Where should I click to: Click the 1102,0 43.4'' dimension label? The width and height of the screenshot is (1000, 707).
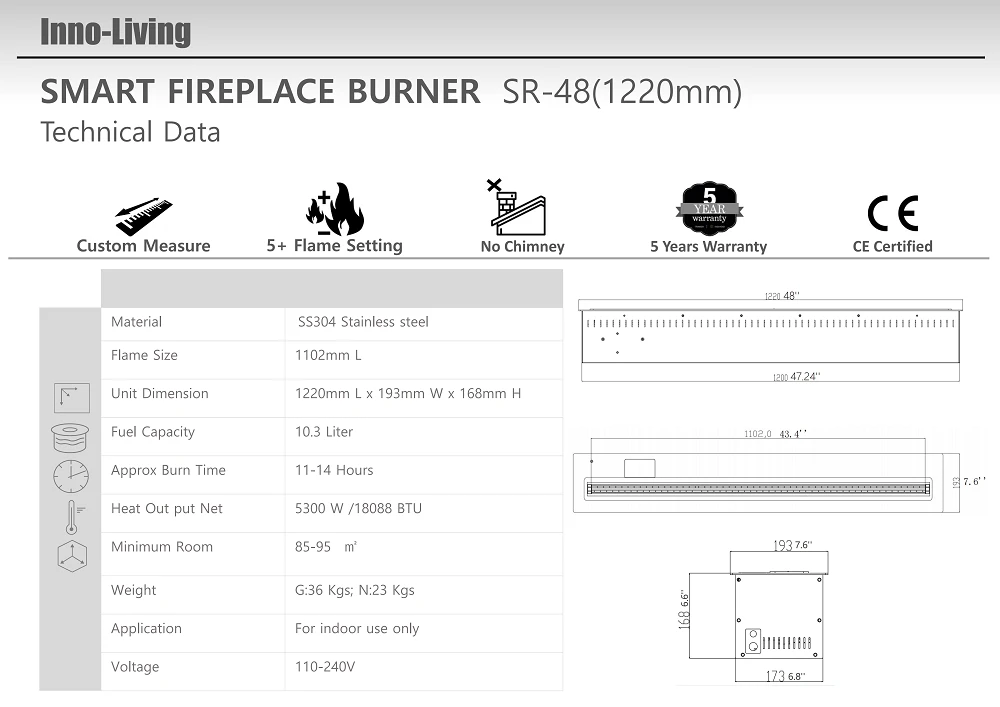coord(776,434)
